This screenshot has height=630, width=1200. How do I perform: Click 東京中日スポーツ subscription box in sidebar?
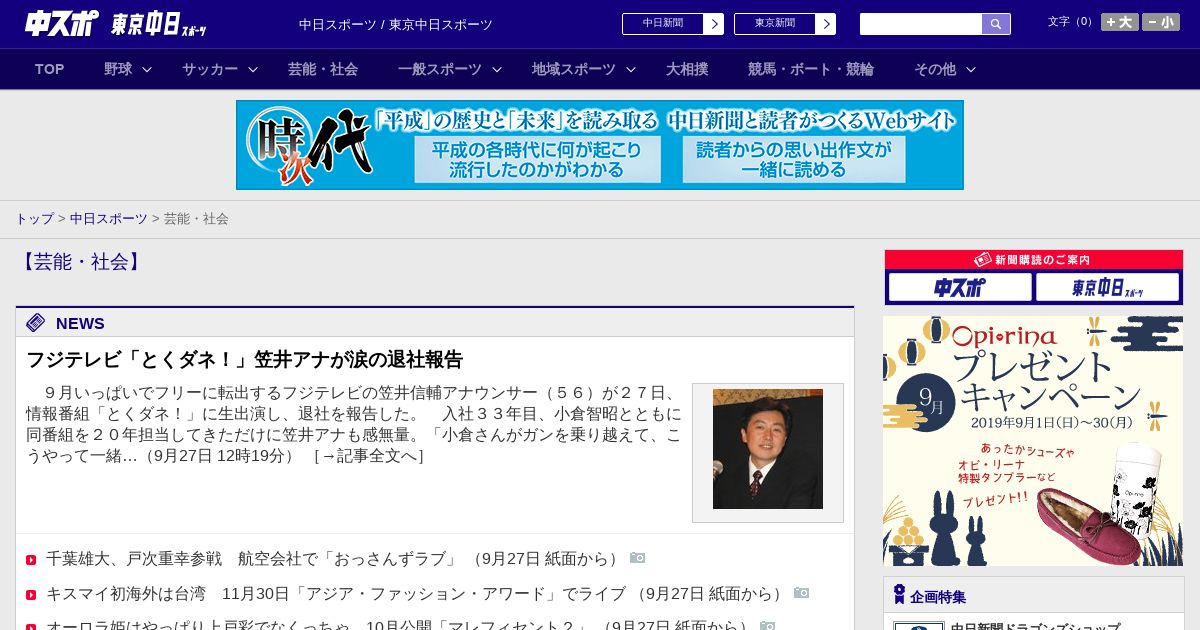coord(1108,288)
